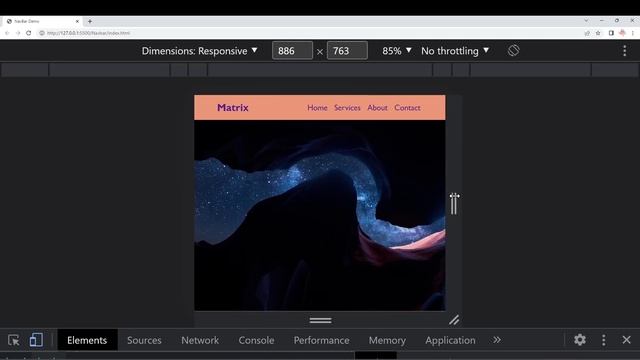Image resolution: width=640 pixels, height=360 pixels.
Task: Reload the page in browser
Action: click(x=29, y=33)
